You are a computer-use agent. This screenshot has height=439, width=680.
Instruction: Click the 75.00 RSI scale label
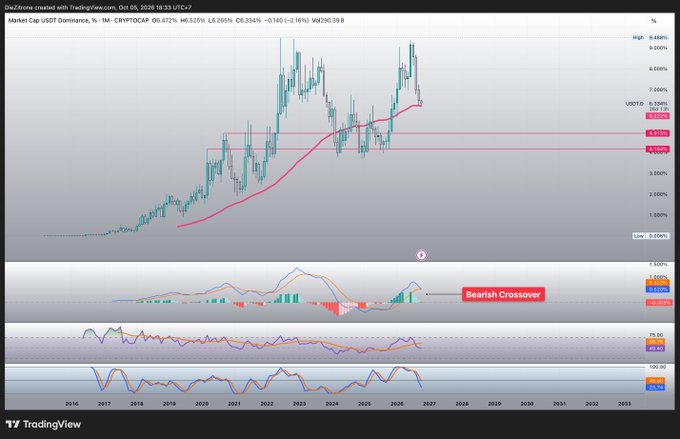pos(656,335)
